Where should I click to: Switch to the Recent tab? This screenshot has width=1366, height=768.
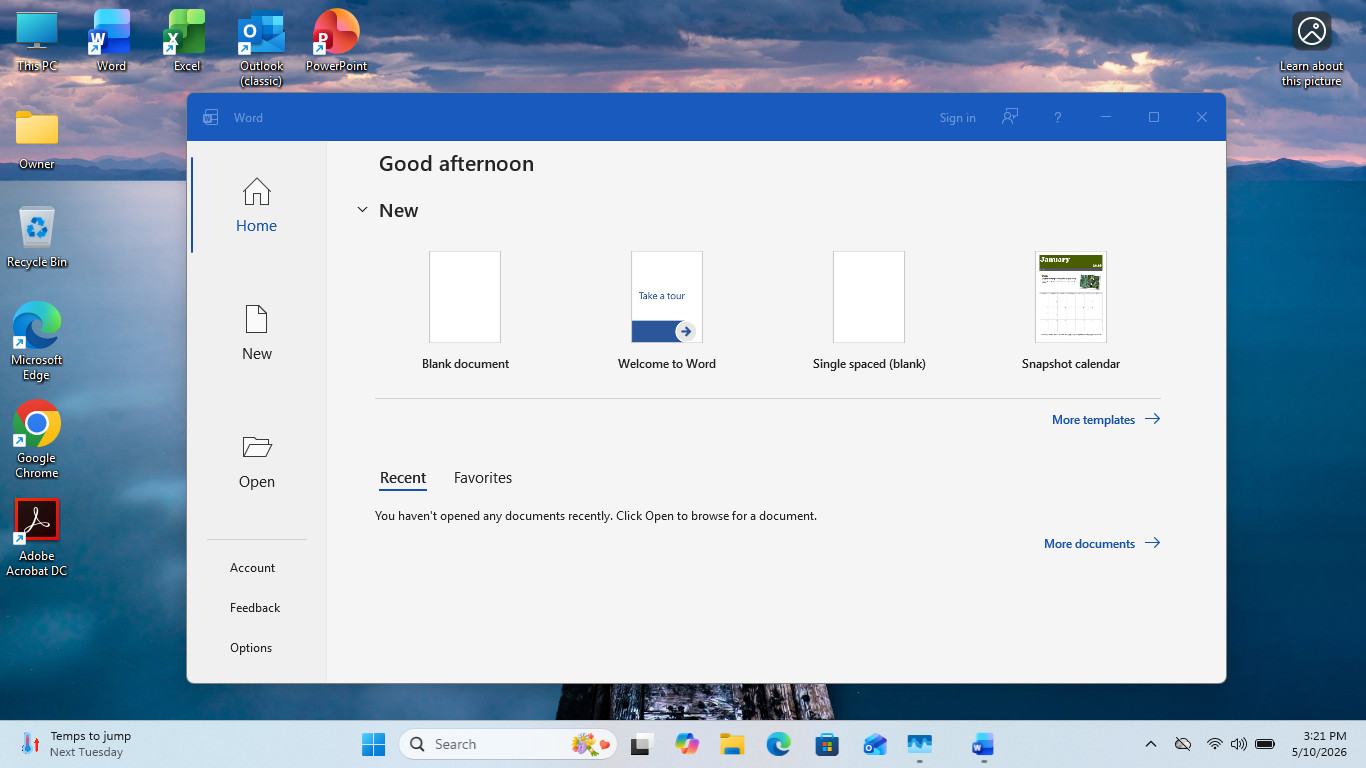pos(403,478)
